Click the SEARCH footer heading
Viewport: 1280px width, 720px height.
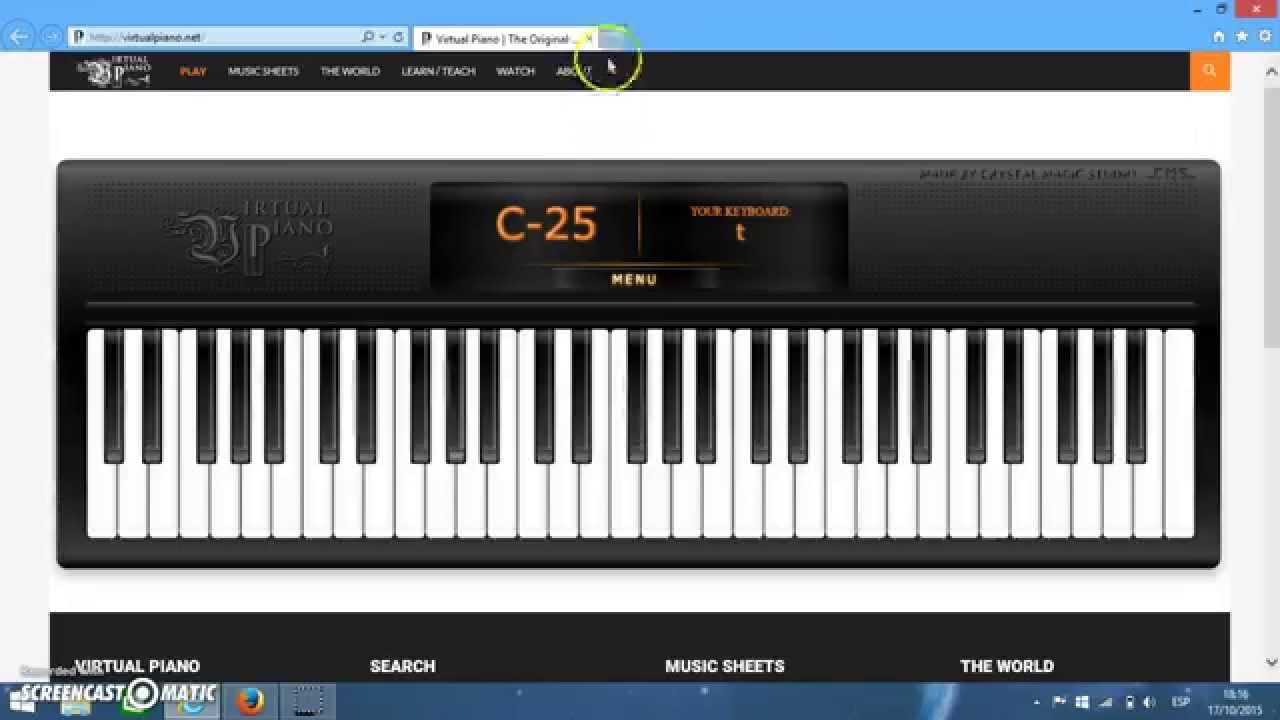(x=403, y=666)
